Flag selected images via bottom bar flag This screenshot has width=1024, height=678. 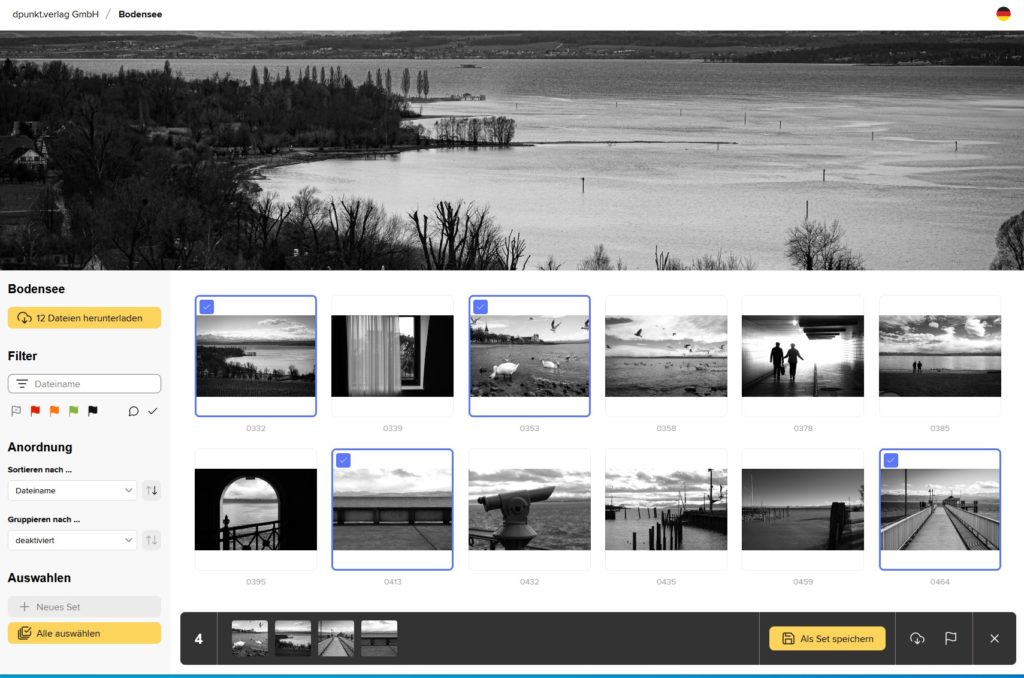[x=951, y=638]
